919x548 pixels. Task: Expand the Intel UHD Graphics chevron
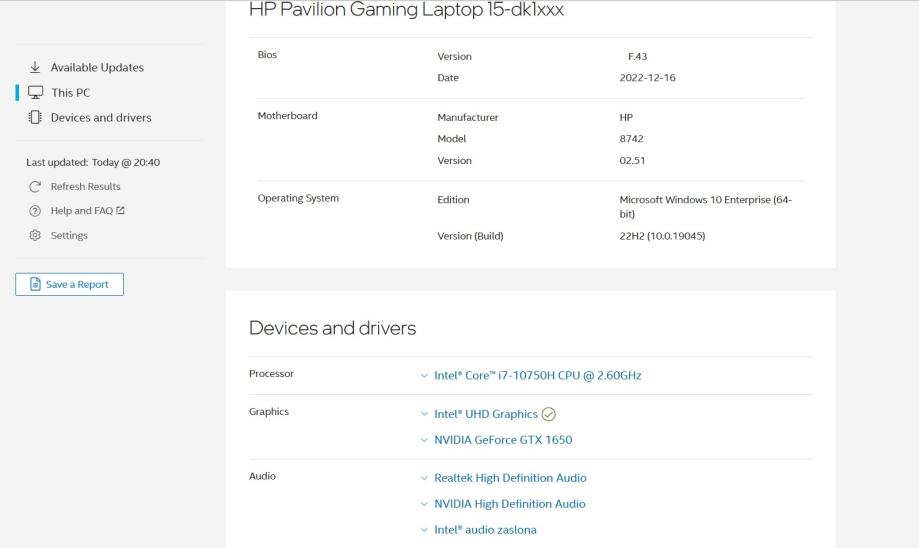(425, 414)
